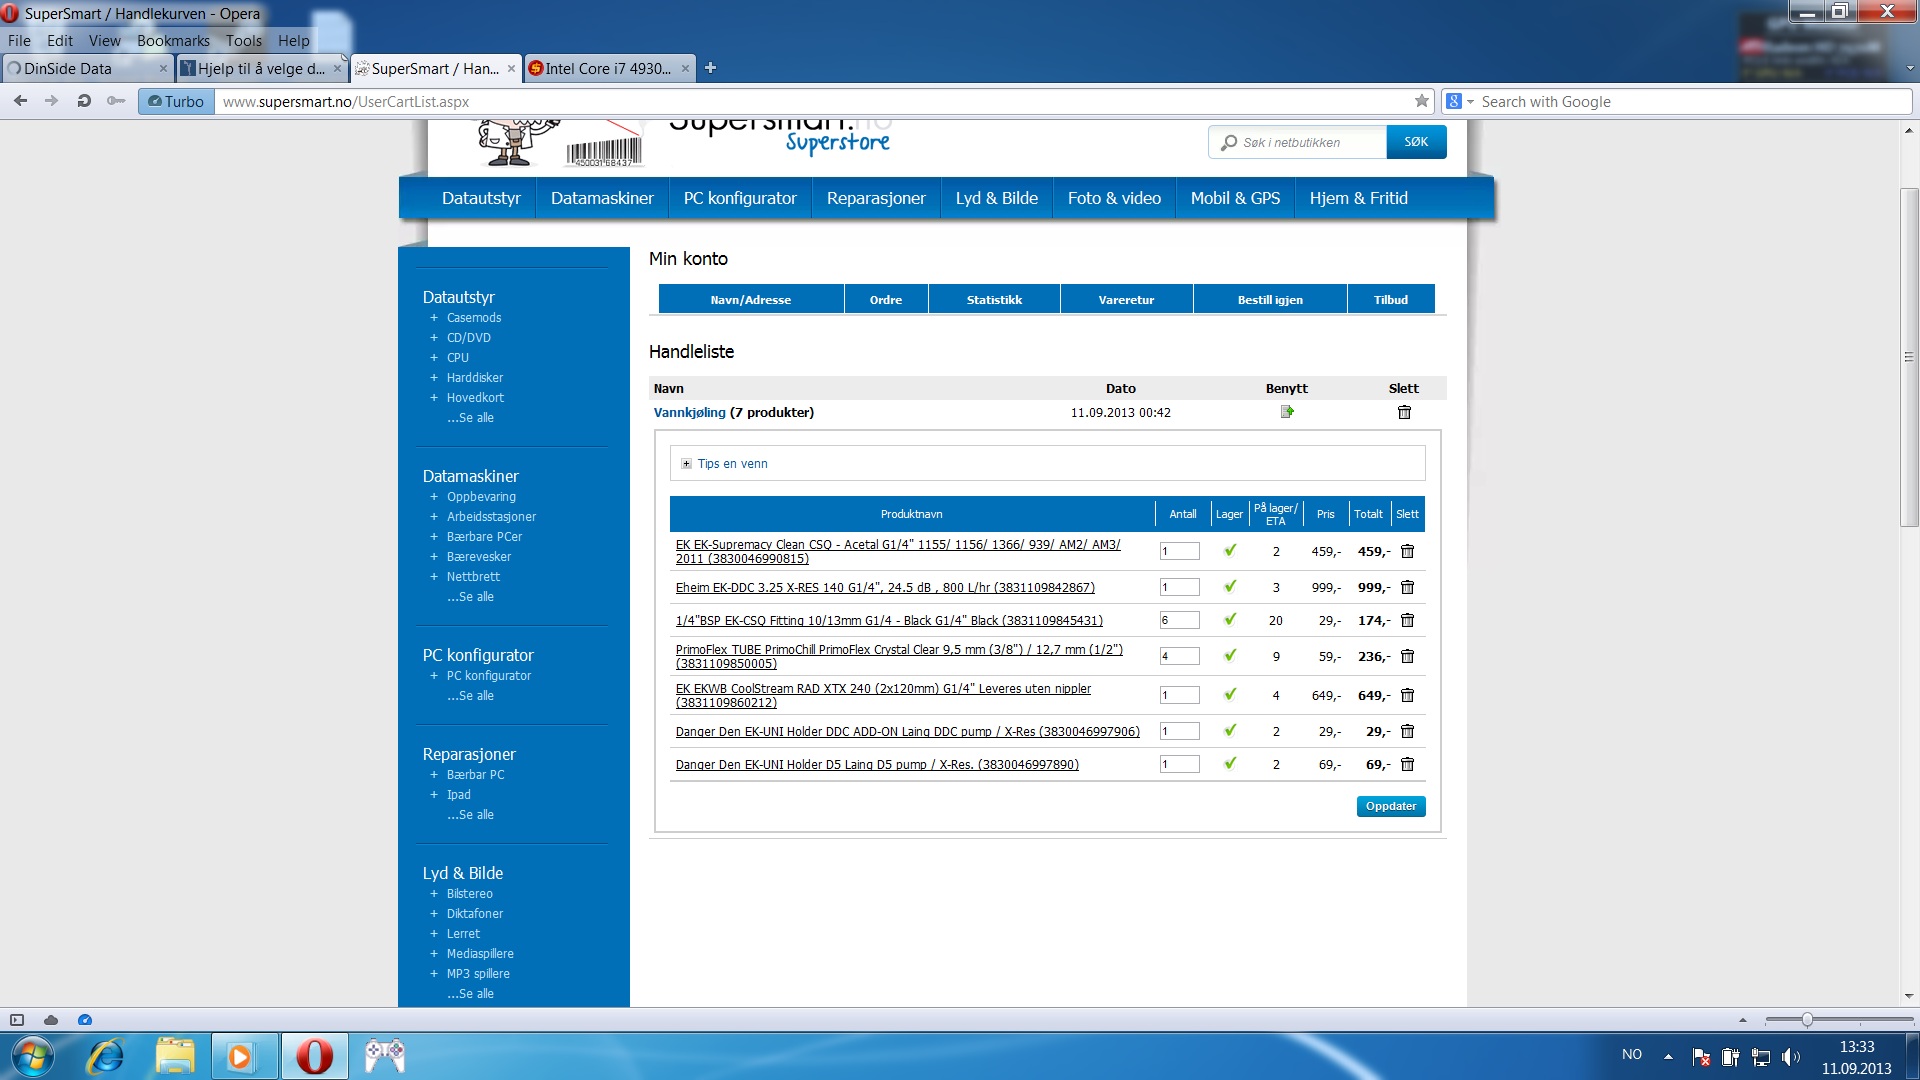Open the Navn/Adresse account tab
1920x1080 pixels.
click(x=751, y=299)
